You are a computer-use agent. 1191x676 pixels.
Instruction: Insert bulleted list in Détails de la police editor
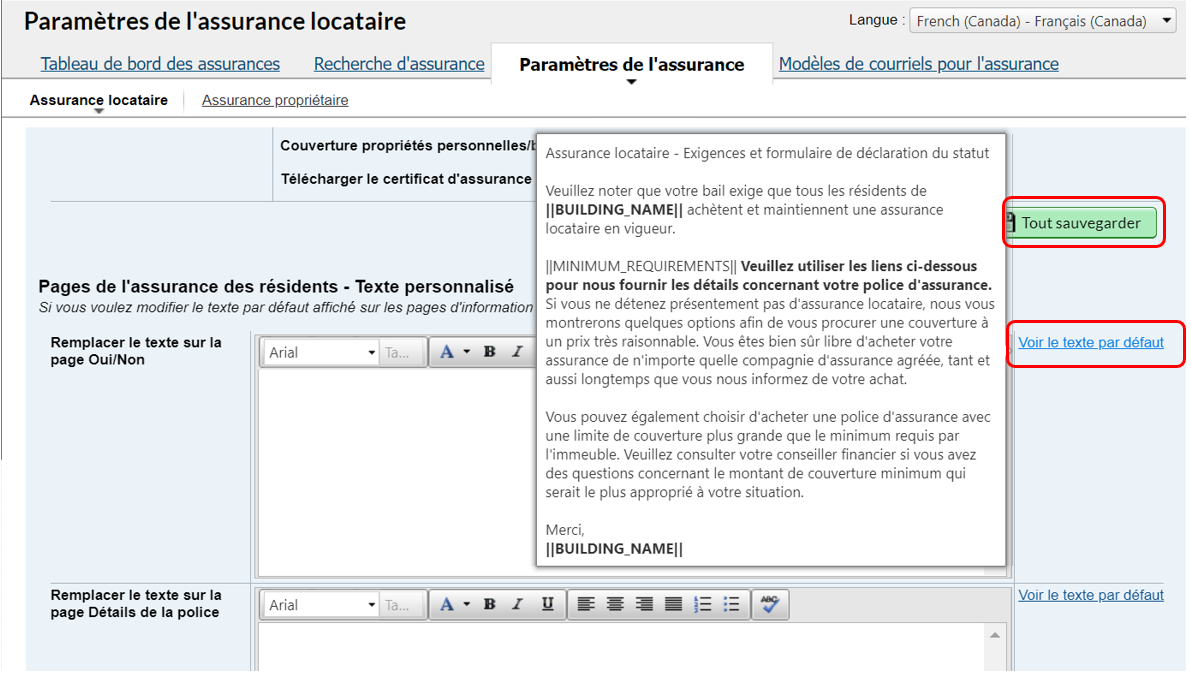click(731, 605)
